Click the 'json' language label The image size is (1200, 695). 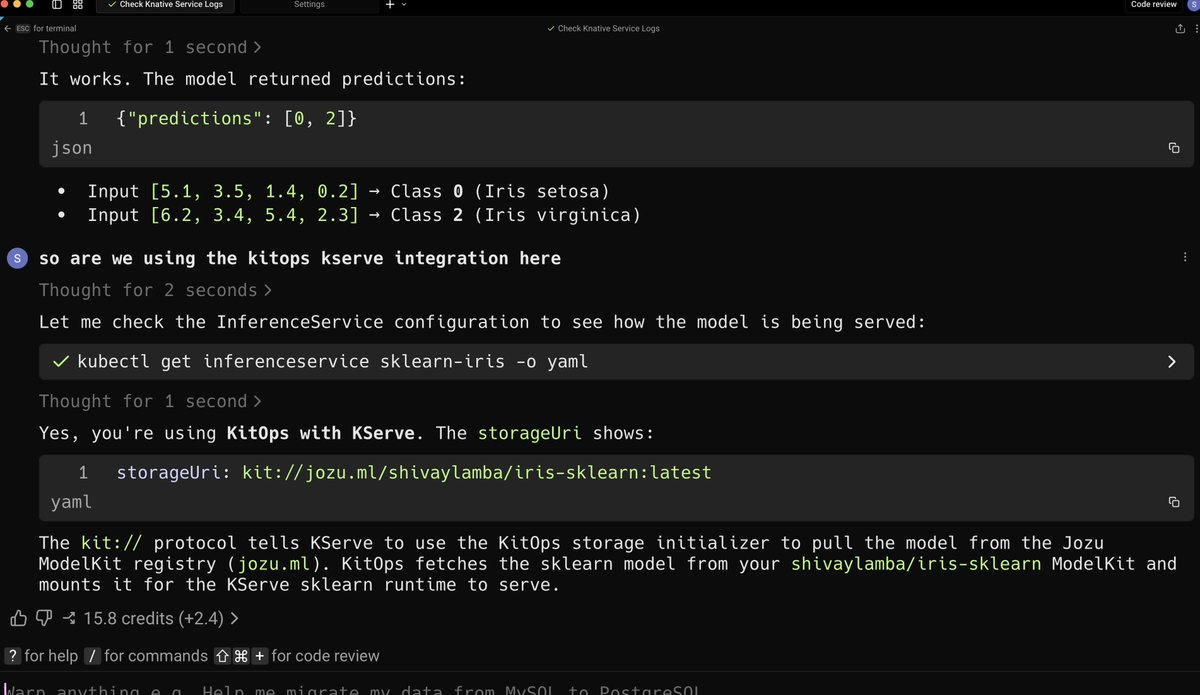(71, 148)
